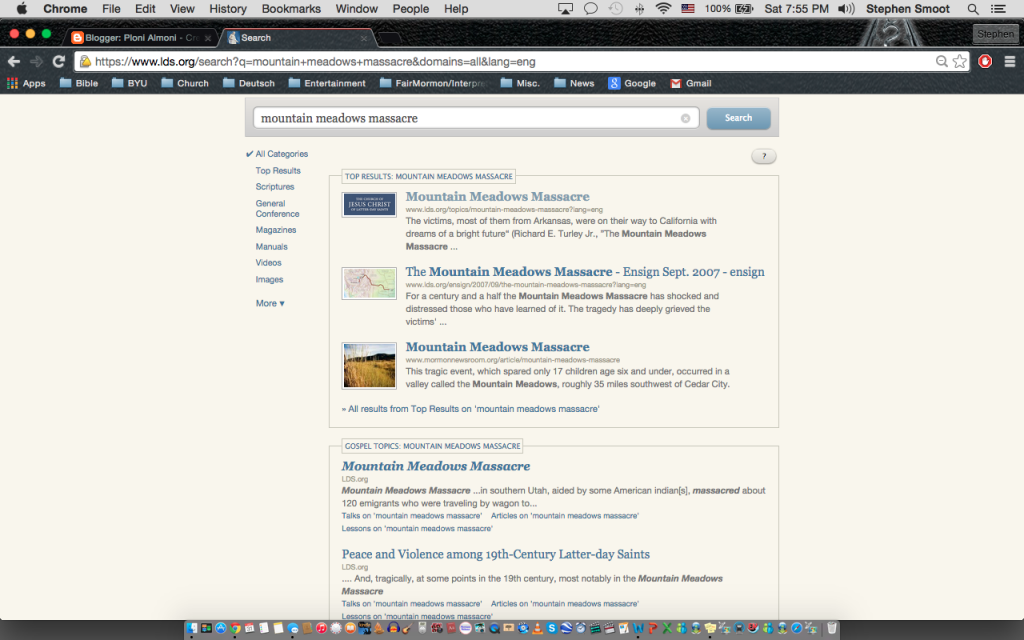Switch to the Blogger: Ploni Almoni tab
1024x640 pixels.
[x=142, y=38]
